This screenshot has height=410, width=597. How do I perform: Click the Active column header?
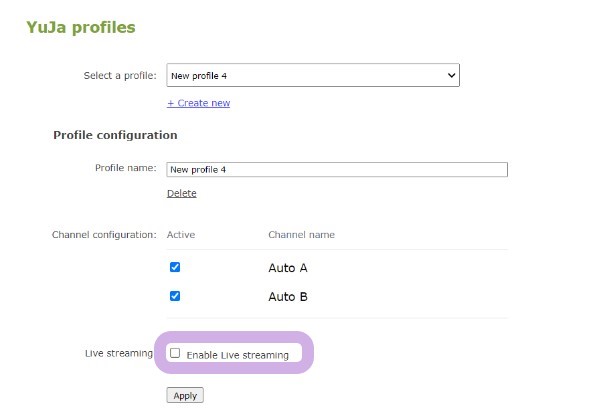tap(181, 235)
